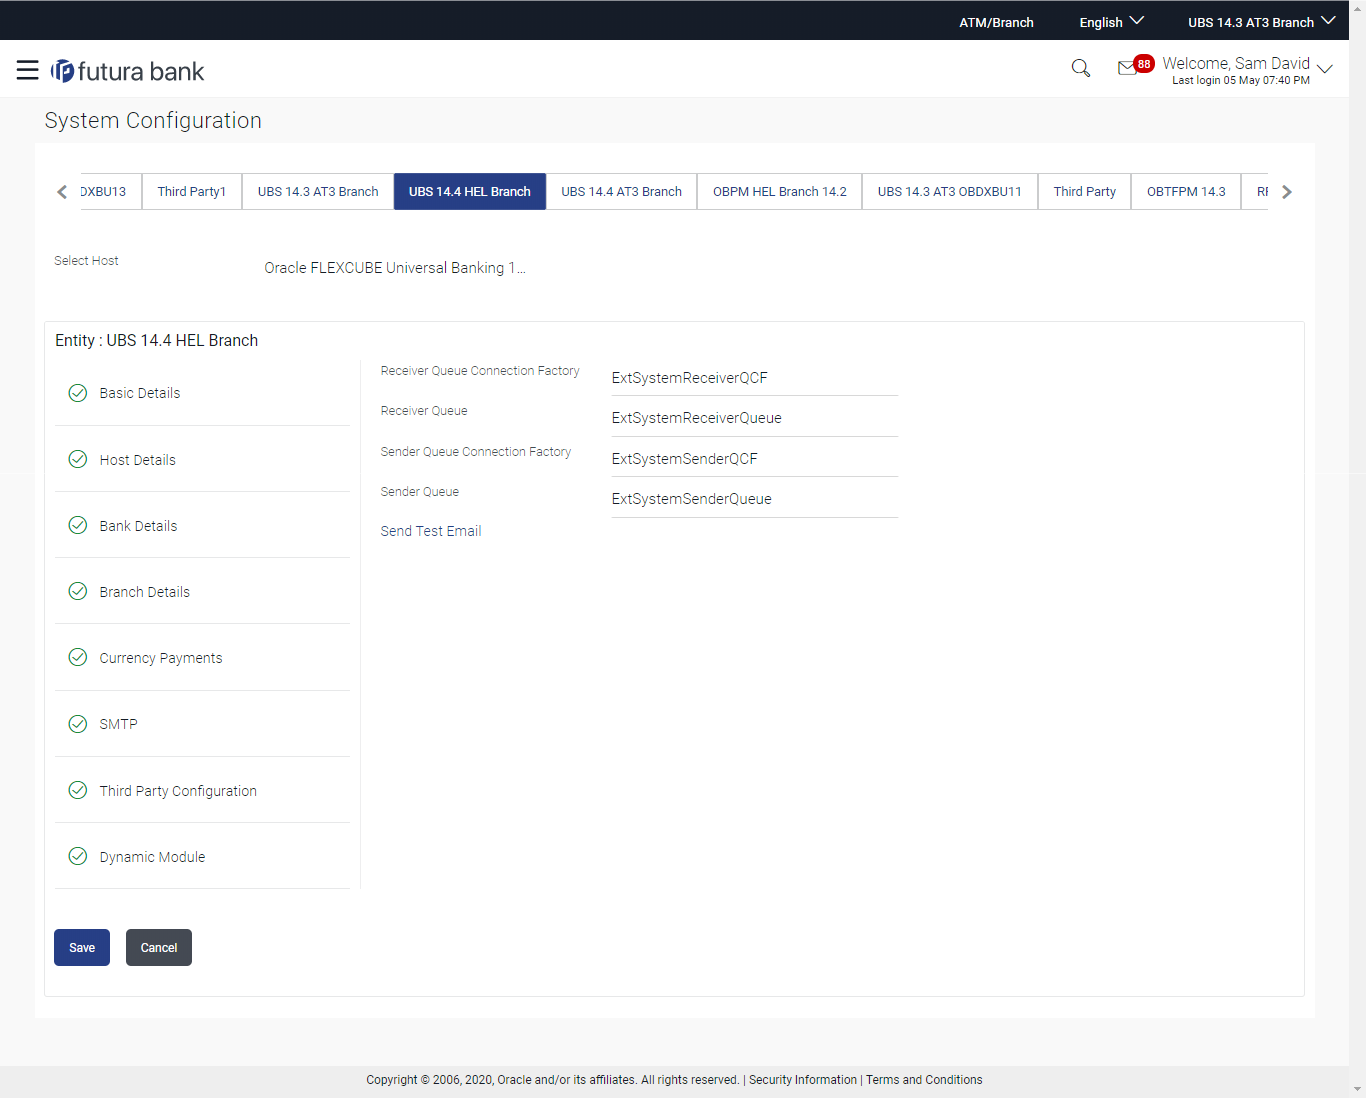The image size is (1366, 1098).
Task: Edit the Receiver Queue Connection Factory field
Action: 755,378
